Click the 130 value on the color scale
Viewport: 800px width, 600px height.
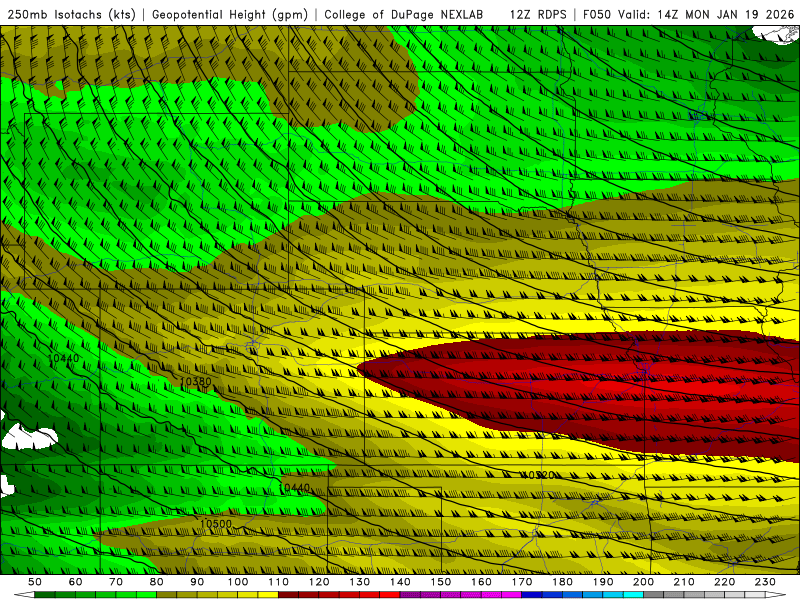(360, 582)
